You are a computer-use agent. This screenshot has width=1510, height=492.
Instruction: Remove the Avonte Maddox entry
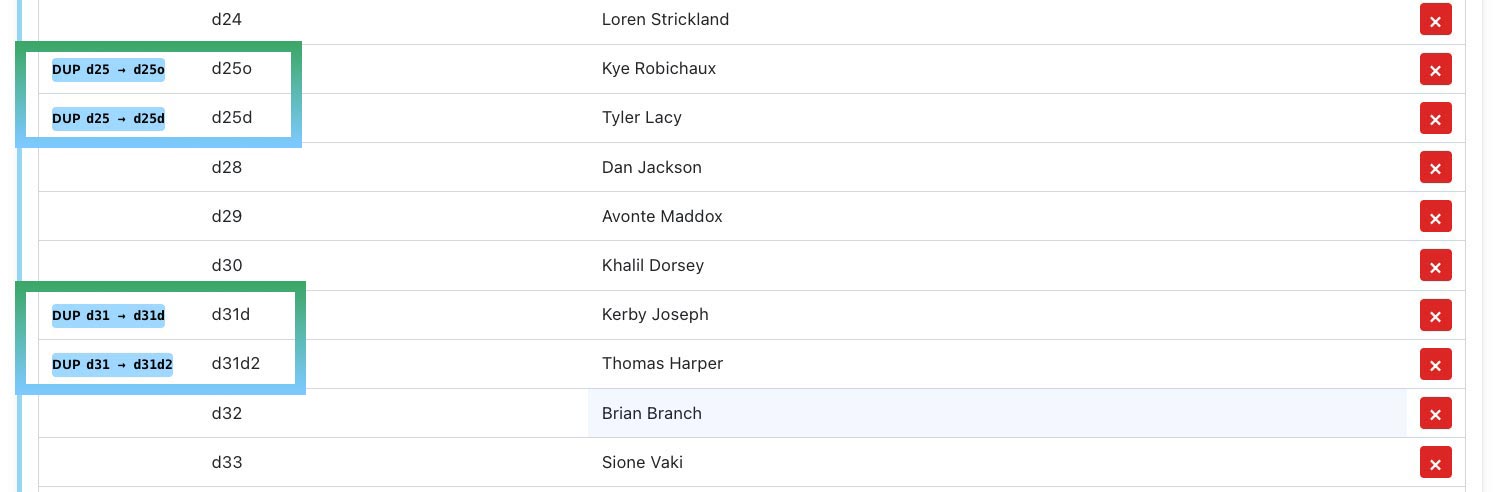click(x=1435, y=216)
